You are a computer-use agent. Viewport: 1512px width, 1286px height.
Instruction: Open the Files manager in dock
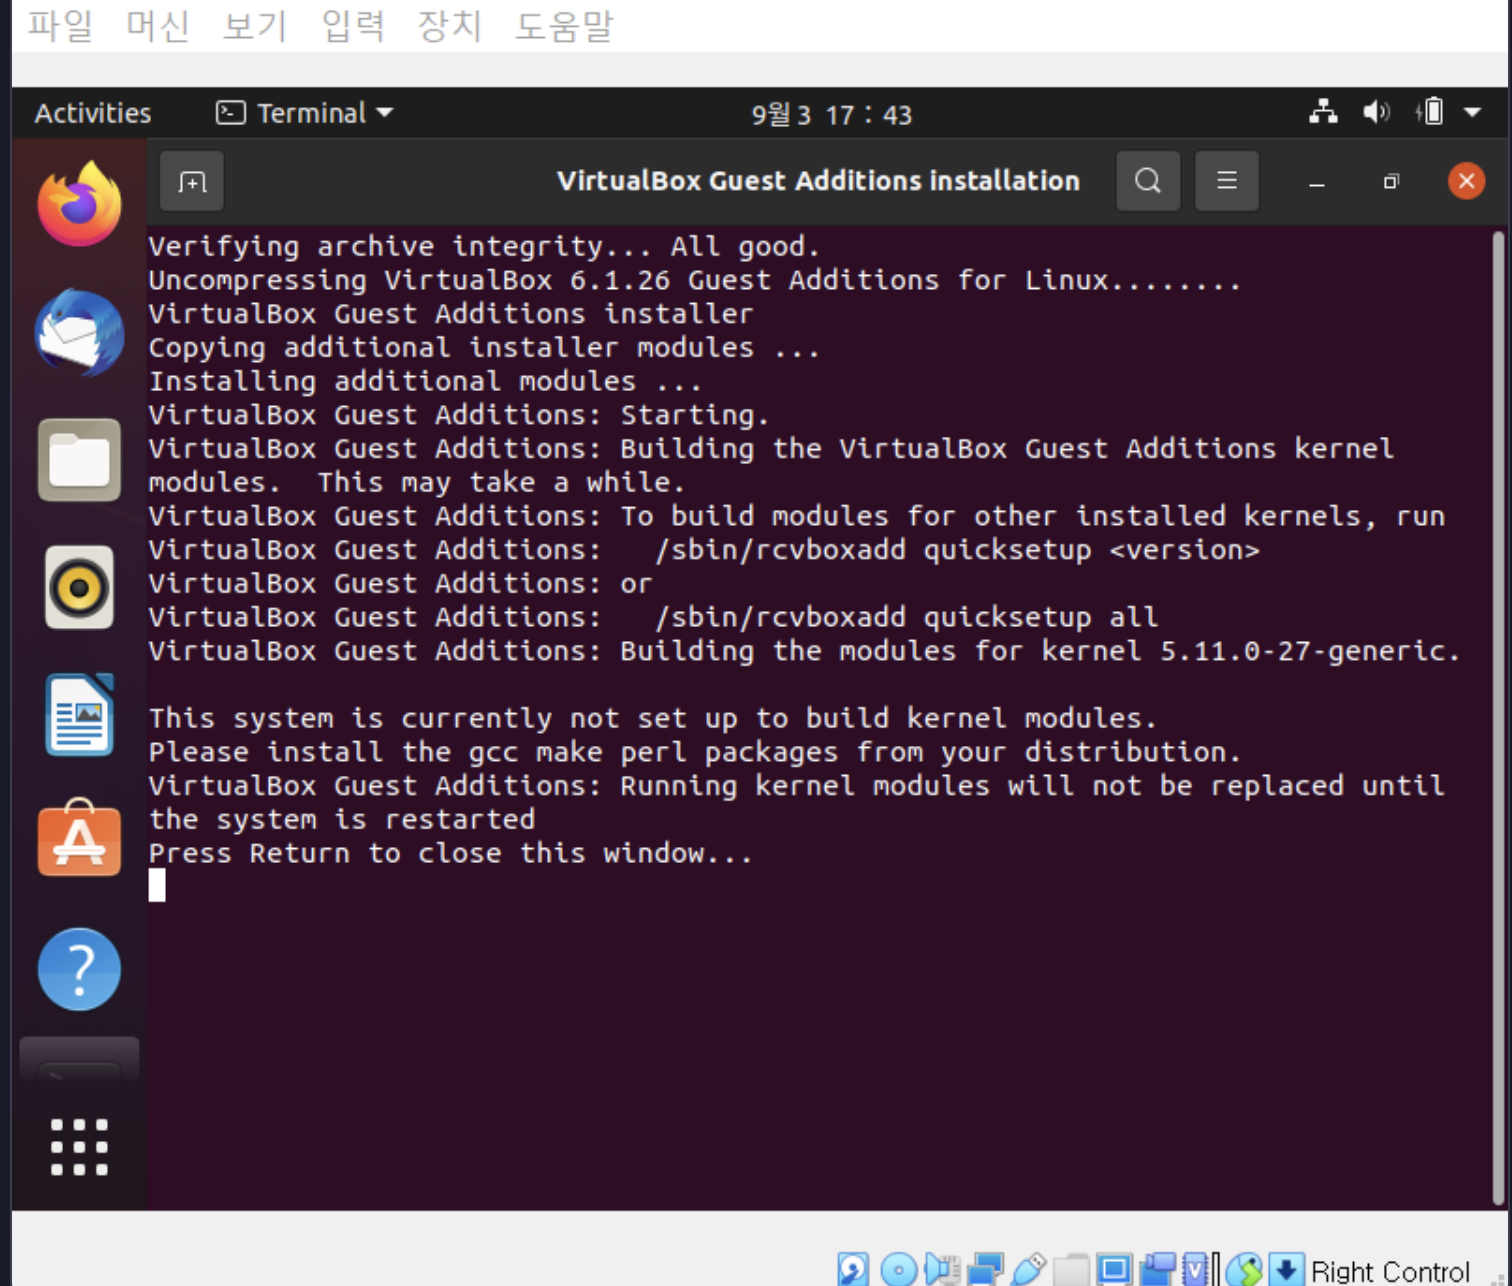(79, 460)
